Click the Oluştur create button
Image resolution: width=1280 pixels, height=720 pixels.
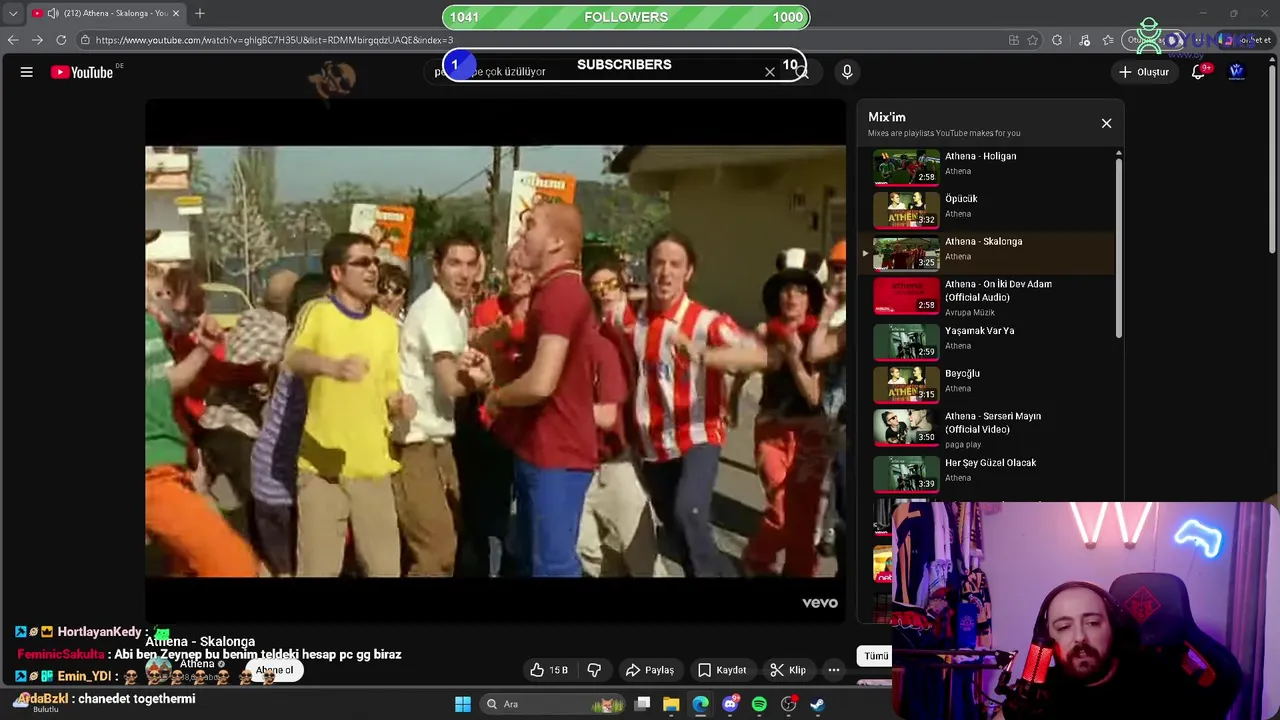click(x=1144, y=72)
